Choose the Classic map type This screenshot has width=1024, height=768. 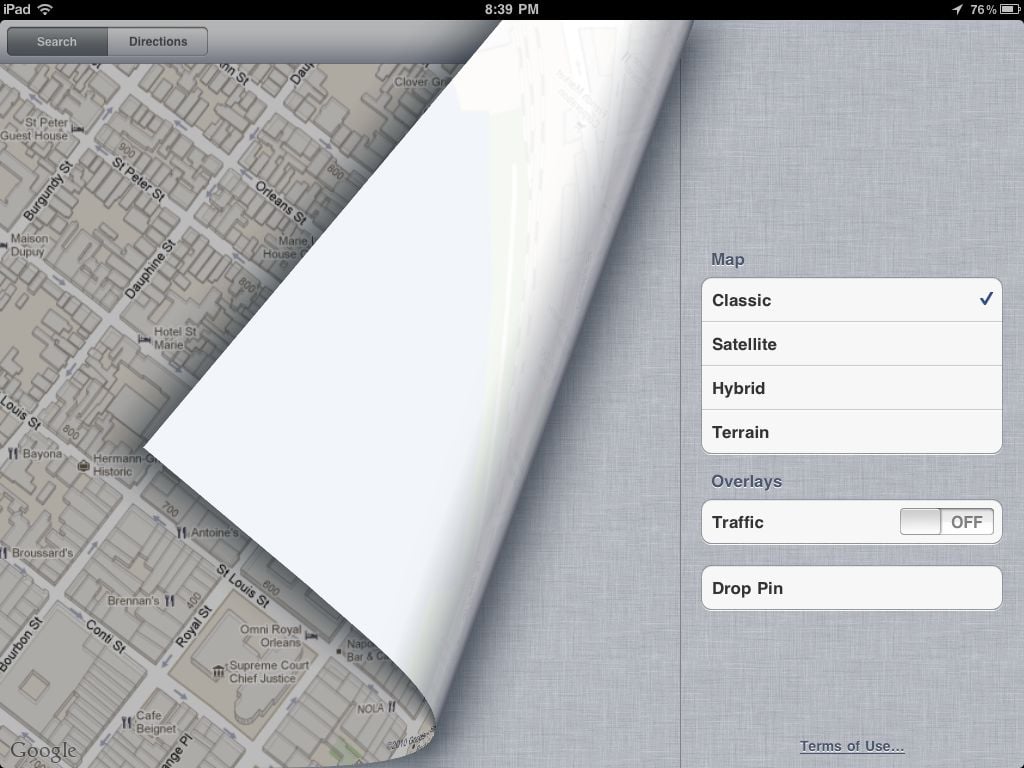pos(852,300)
